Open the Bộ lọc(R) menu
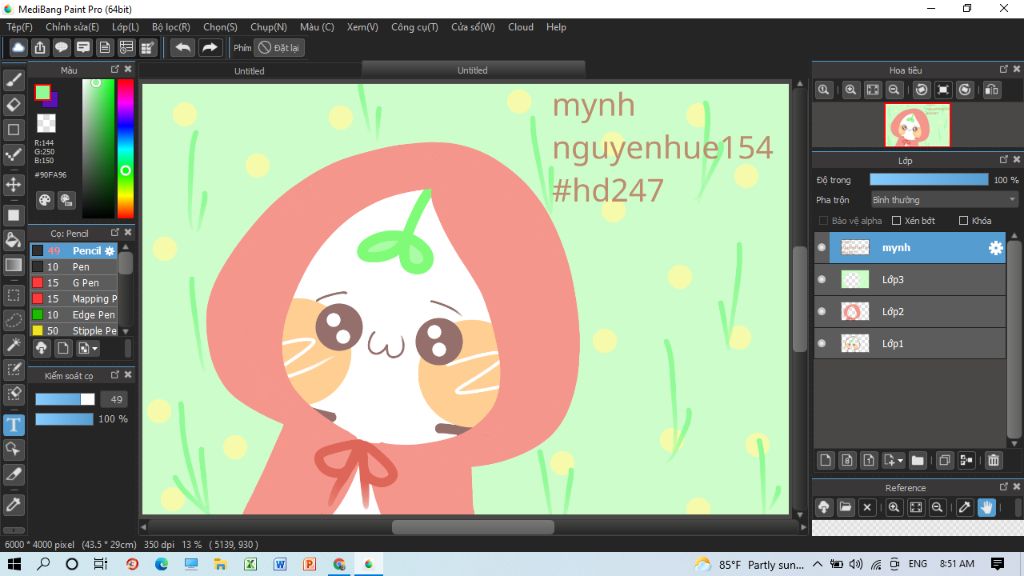Screen dimensions: 1024x576 pyautogui.click(x=171, y=27)
